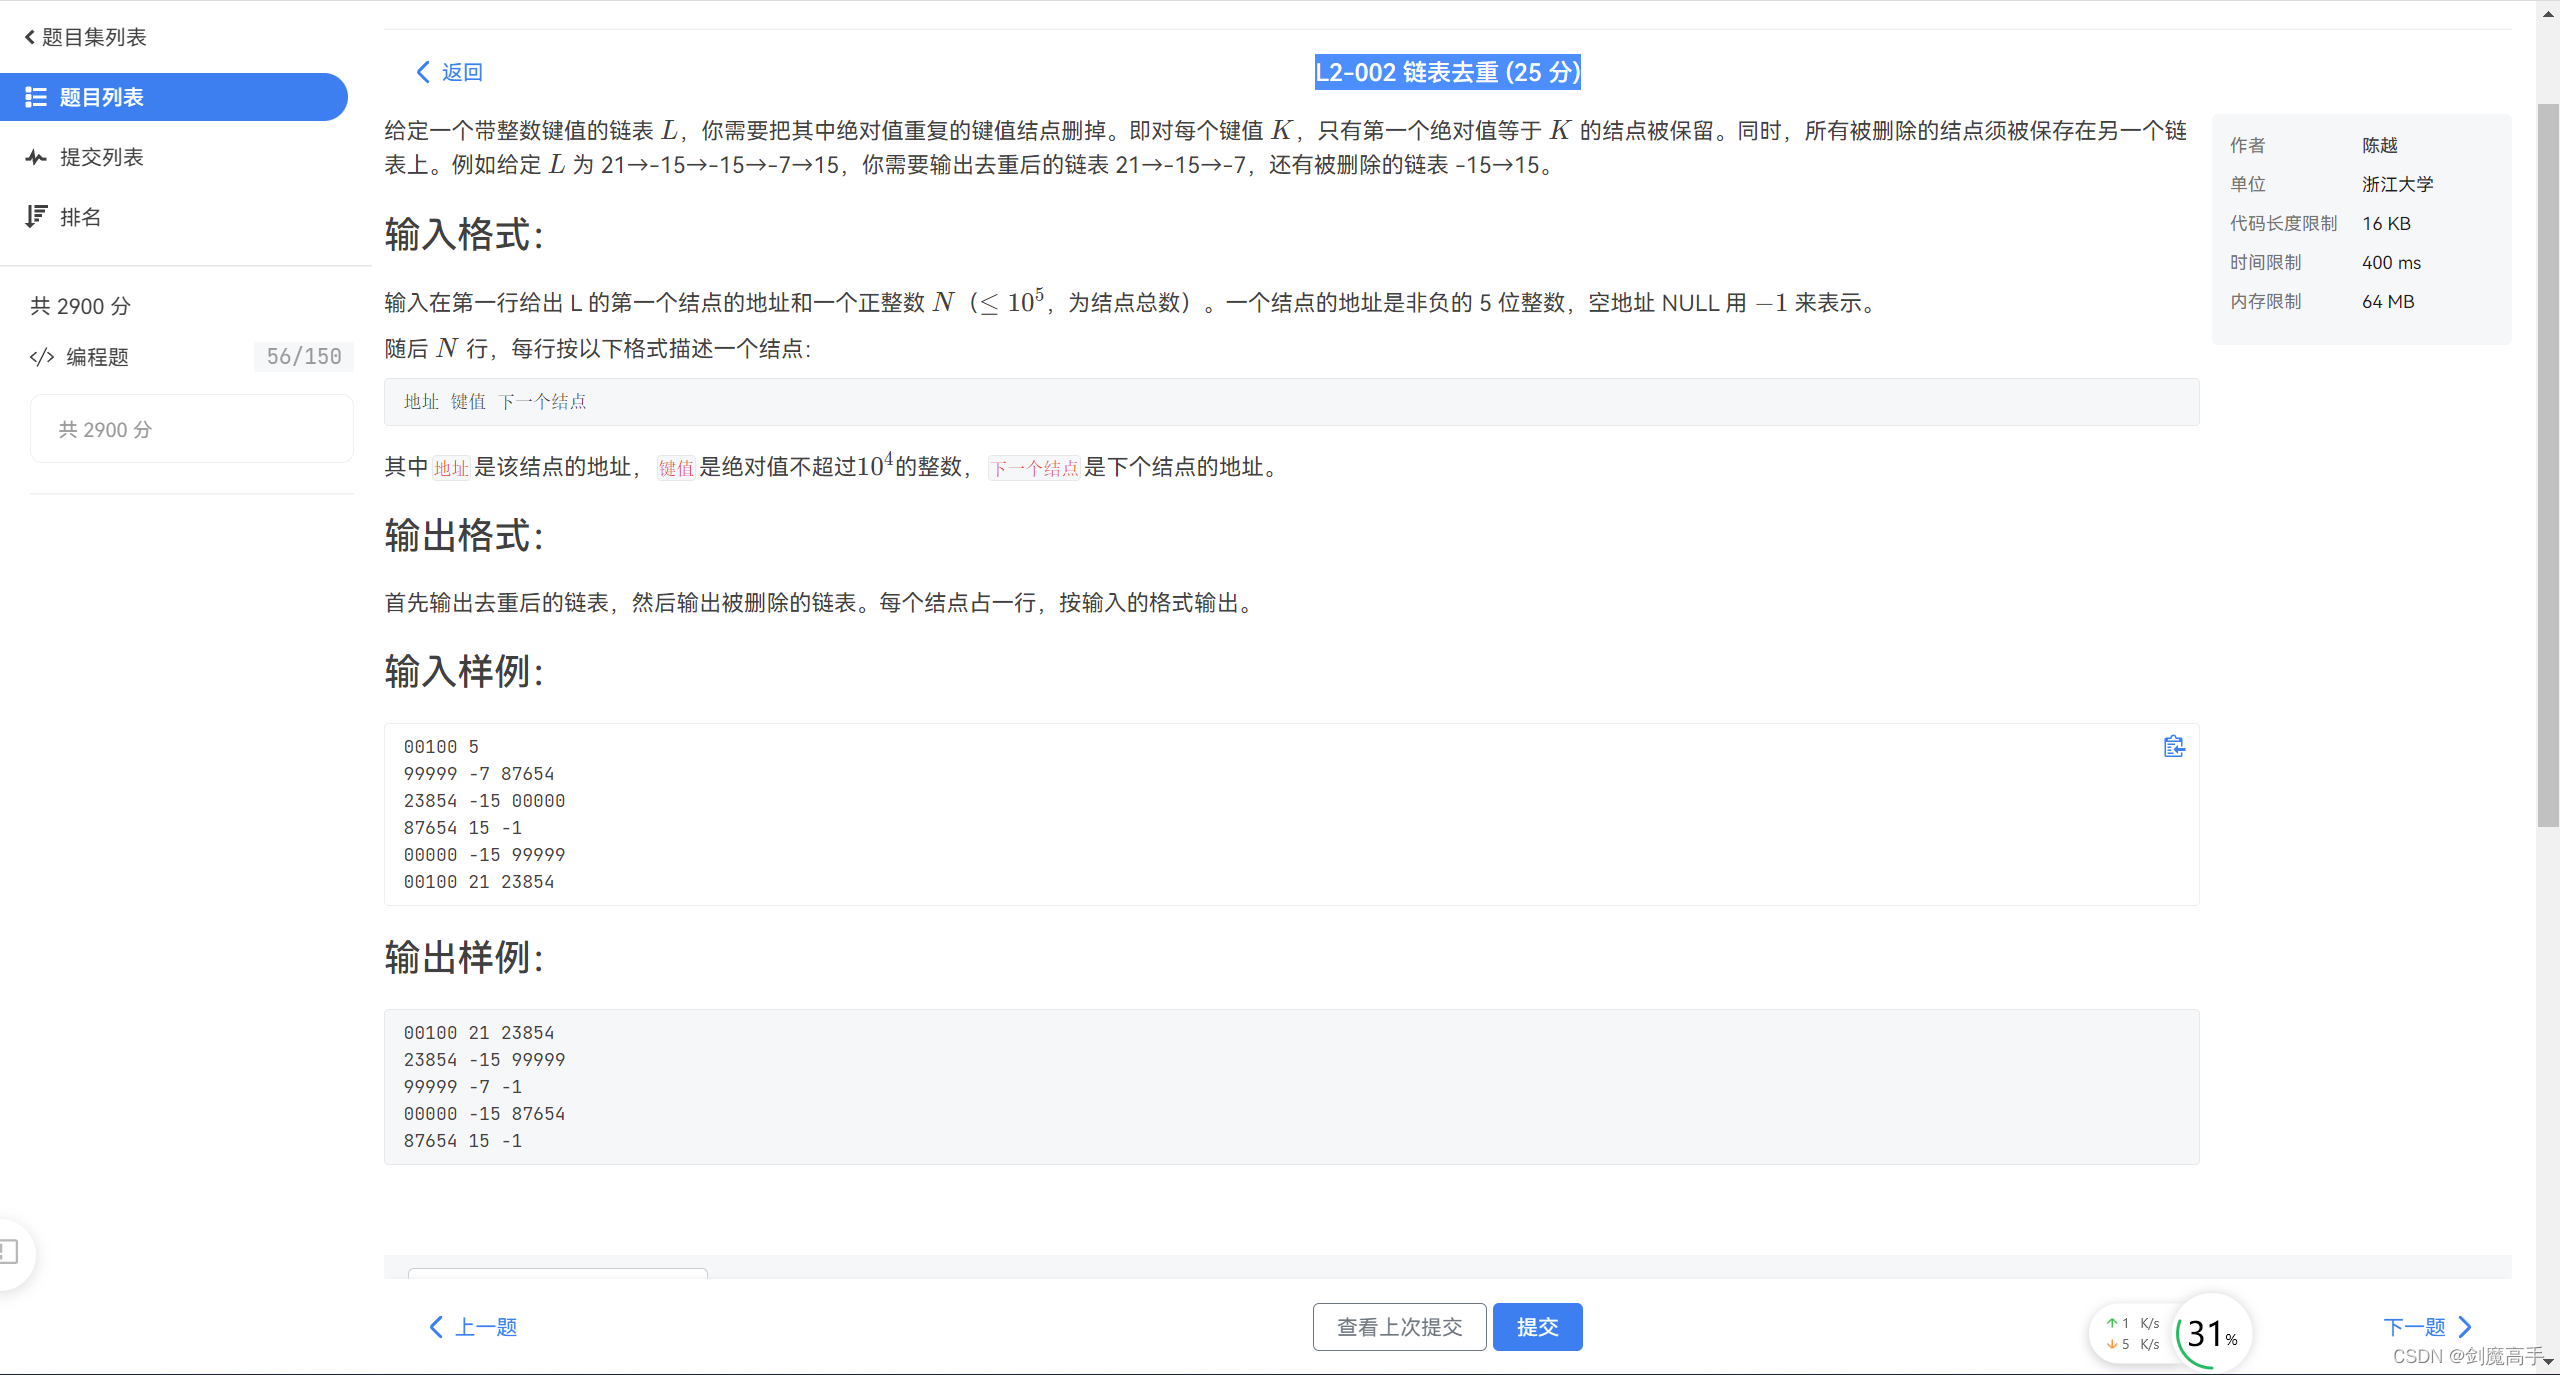Click the 题目列表 list icon in sidebar

pos(36,97)
